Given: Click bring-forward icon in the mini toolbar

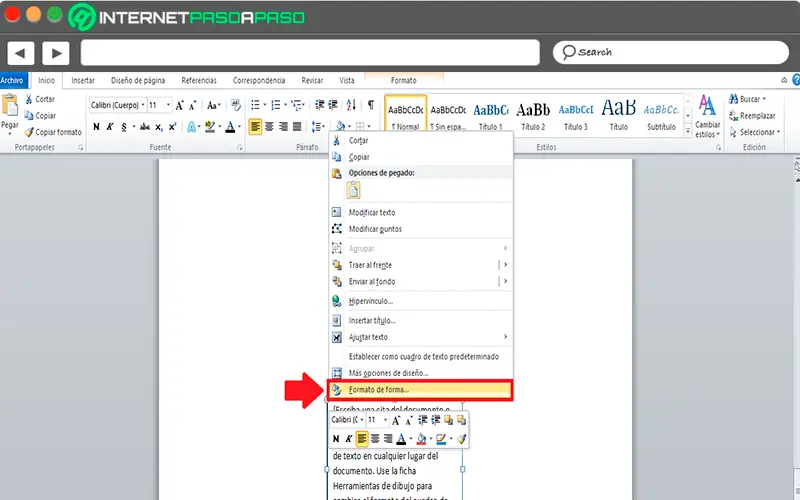Looking at the screenshot, I should click(448, 420).
